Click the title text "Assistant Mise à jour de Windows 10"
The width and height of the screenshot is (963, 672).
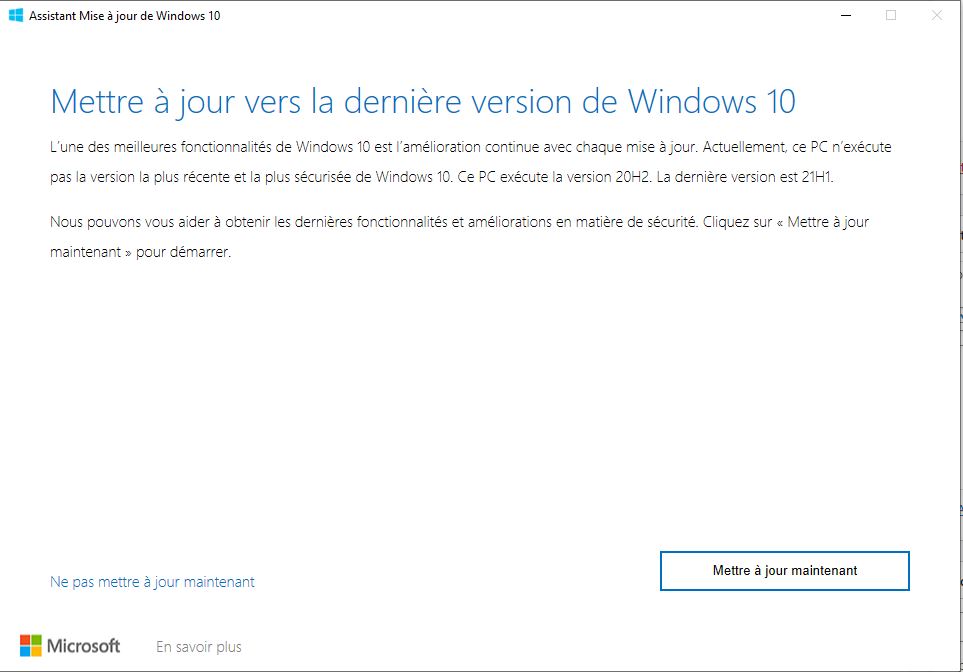(125, 16)
